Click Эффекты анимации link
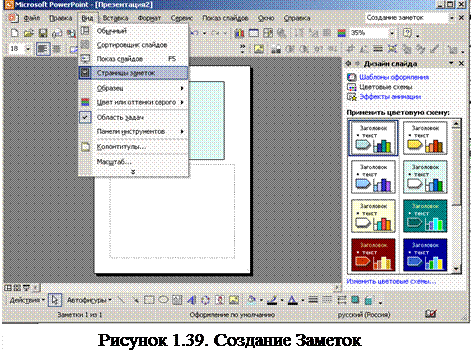 [x=390, y=97]
